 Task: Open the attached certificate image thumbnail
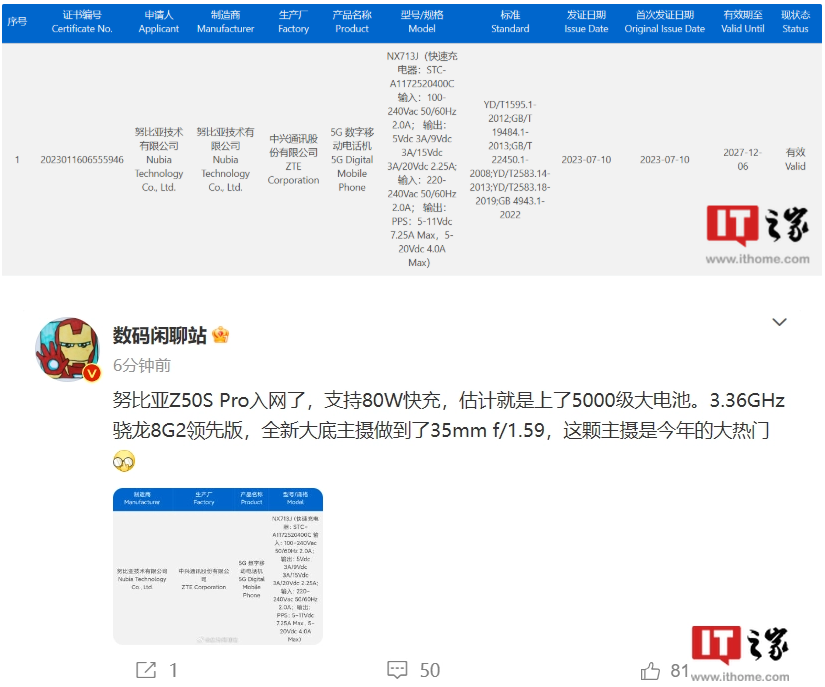[218, 566]
